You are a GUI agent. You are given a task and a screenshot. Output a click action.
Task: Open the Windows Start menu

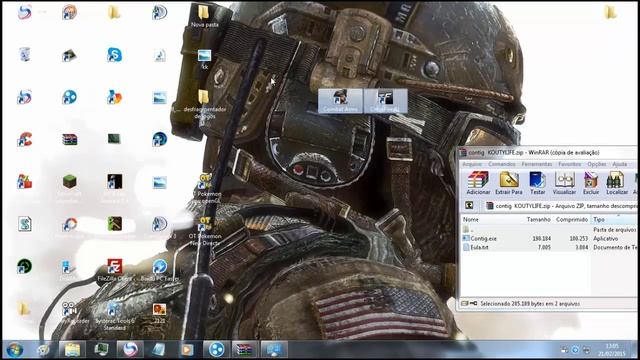pos(14,350)
